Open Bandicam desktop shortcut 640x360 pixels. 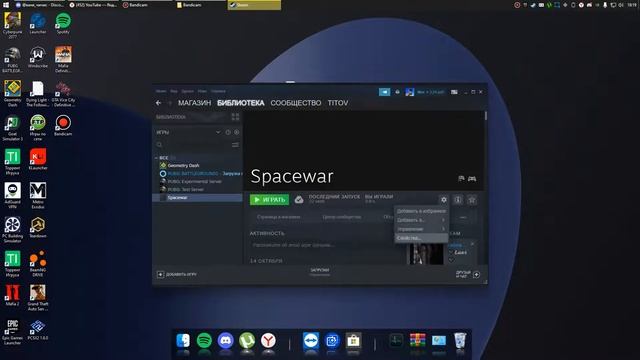click(x=63, y=125)
